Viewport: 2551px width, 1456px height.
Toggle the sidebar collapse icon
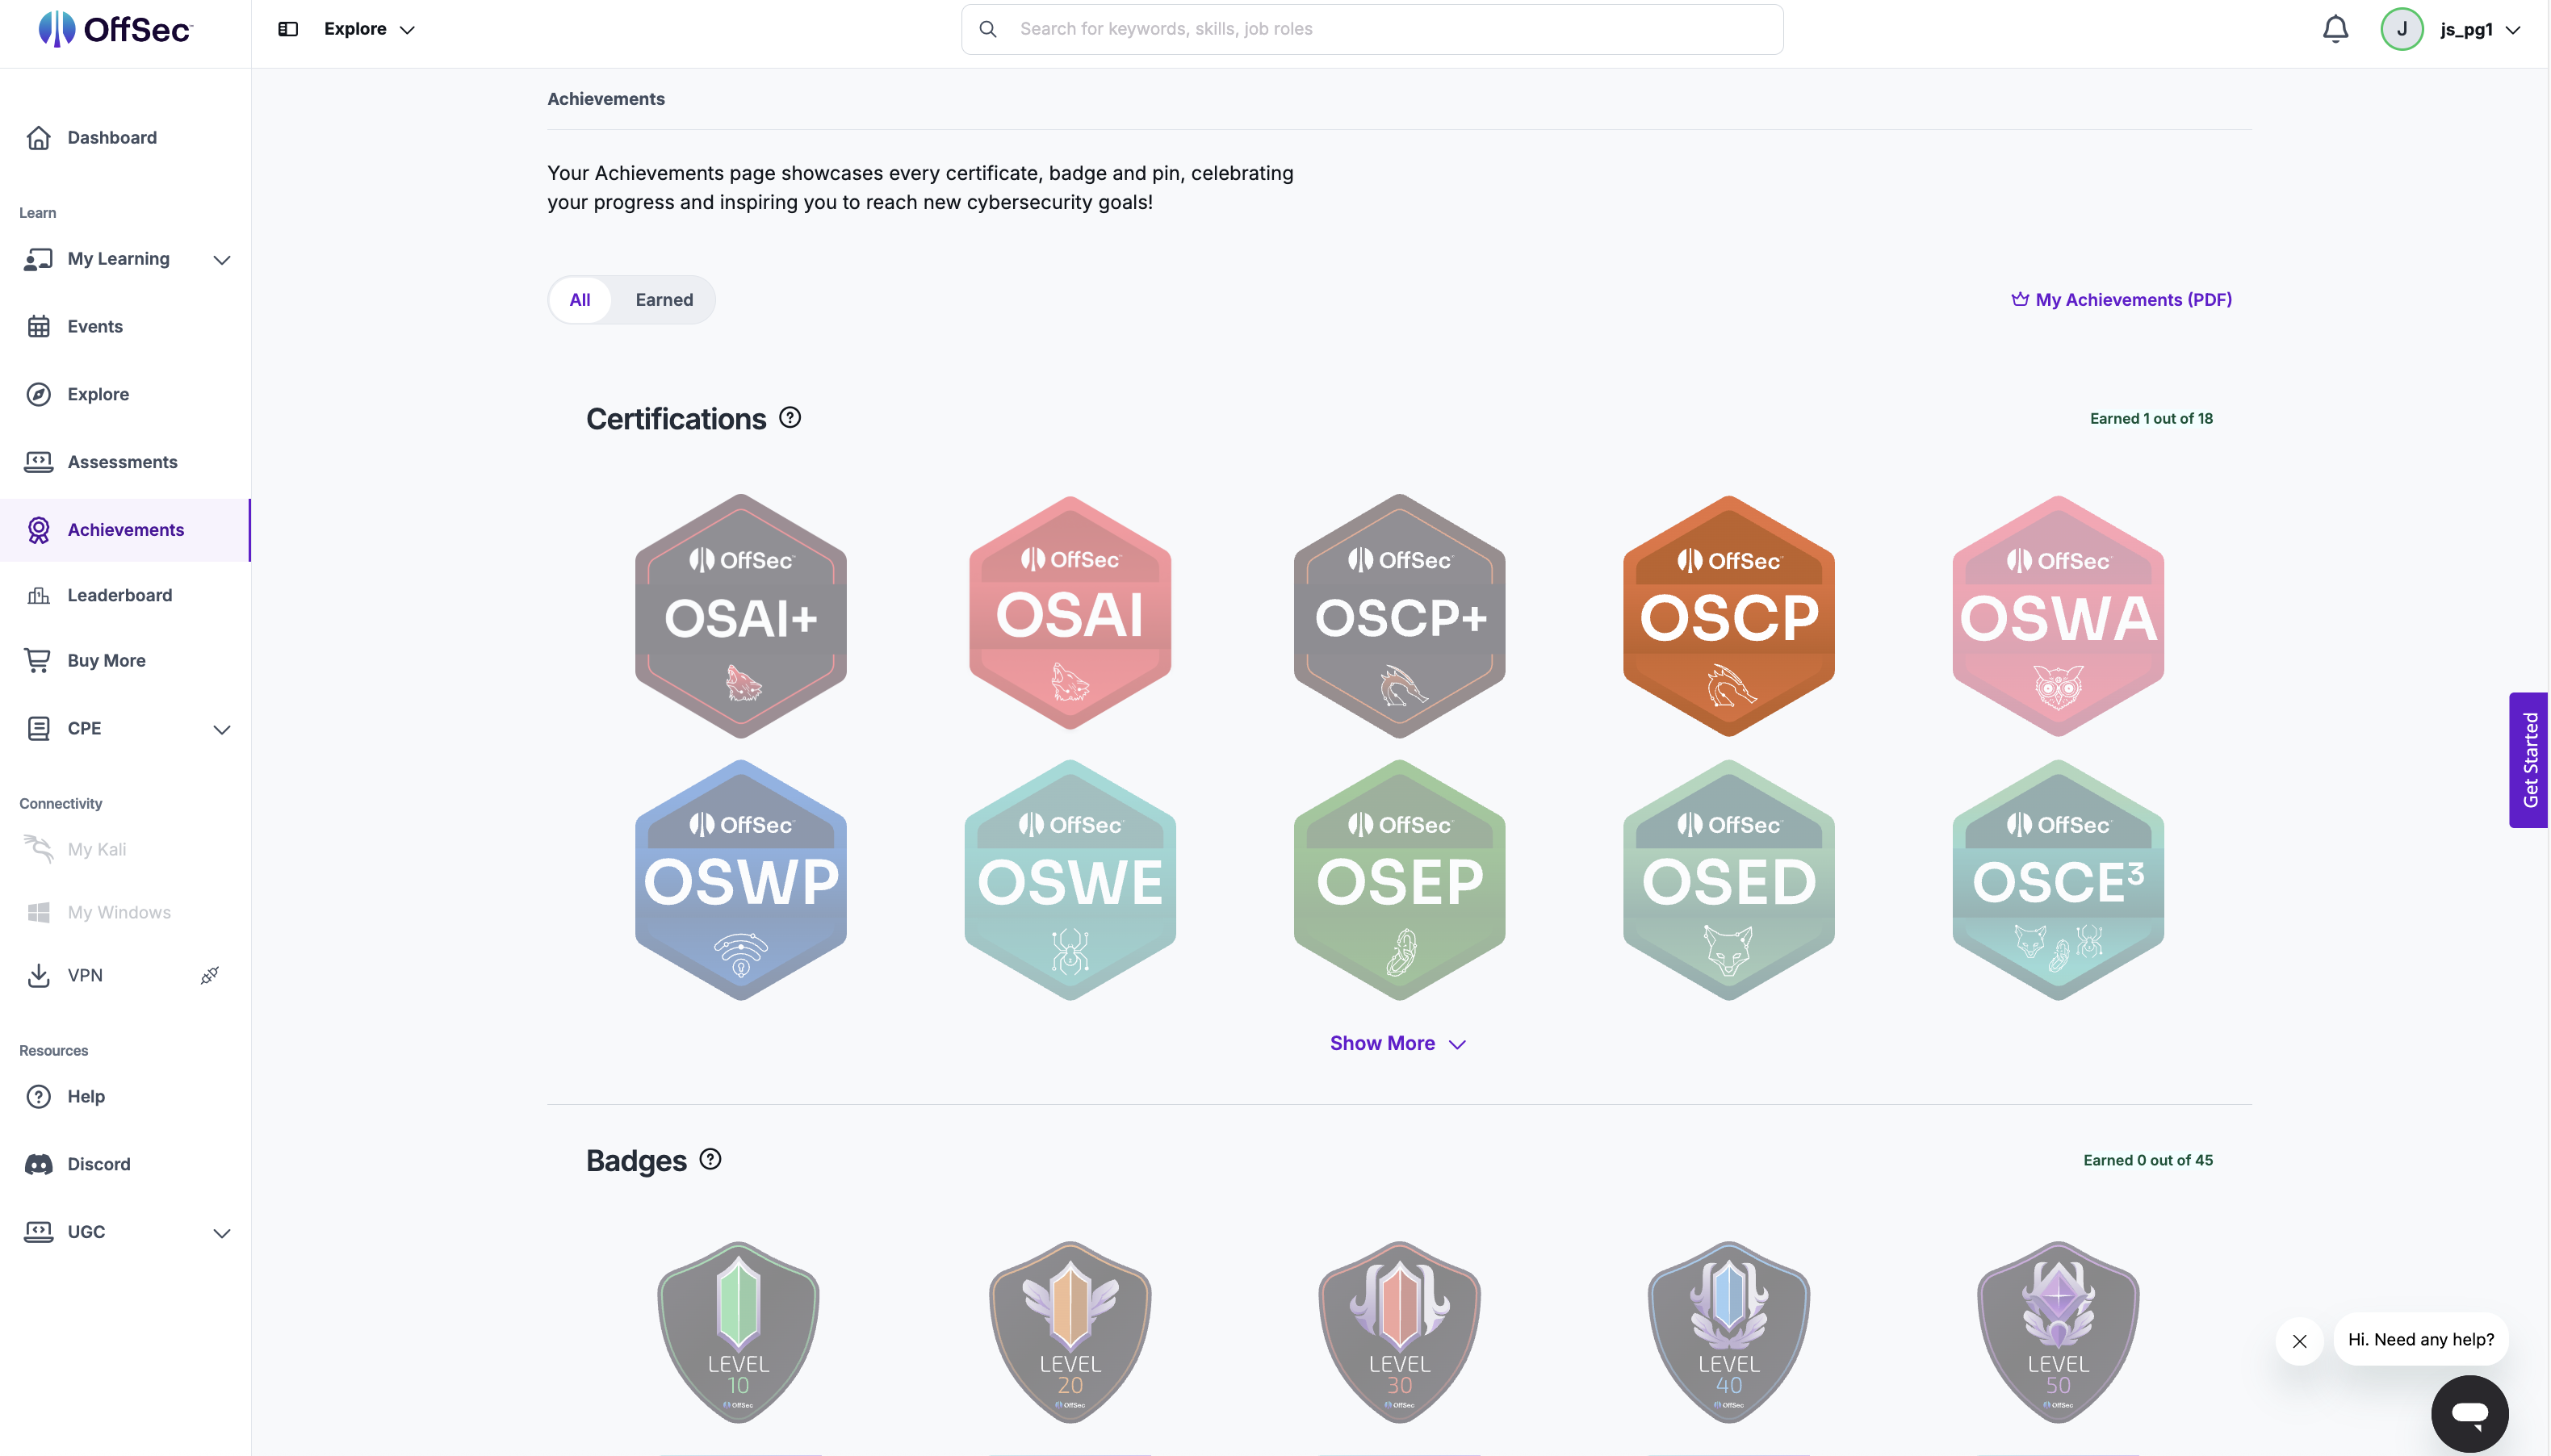click(x=288, y=29)
